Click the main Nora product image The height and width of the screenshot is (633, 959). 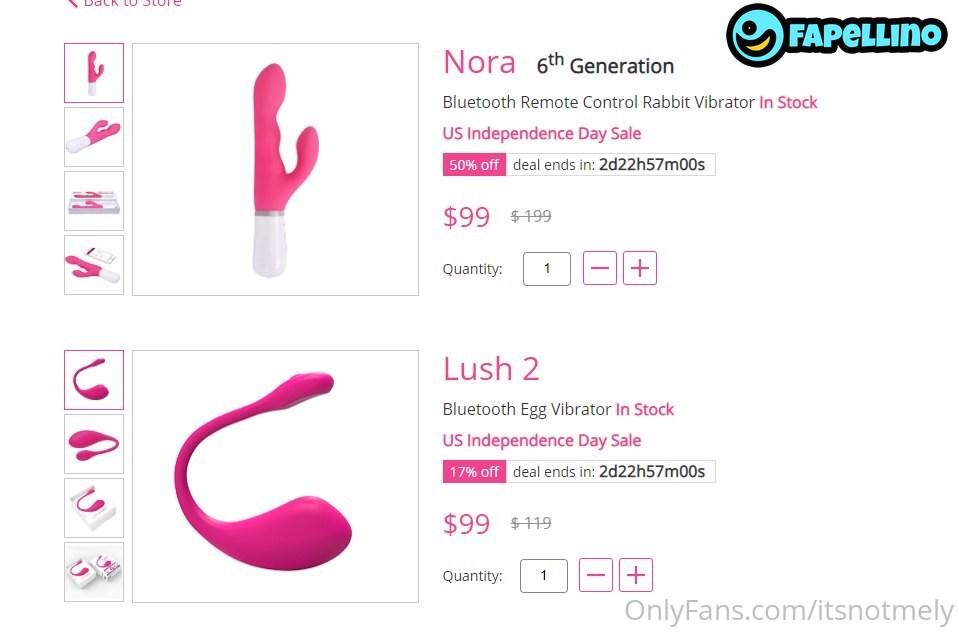(275, 169)
